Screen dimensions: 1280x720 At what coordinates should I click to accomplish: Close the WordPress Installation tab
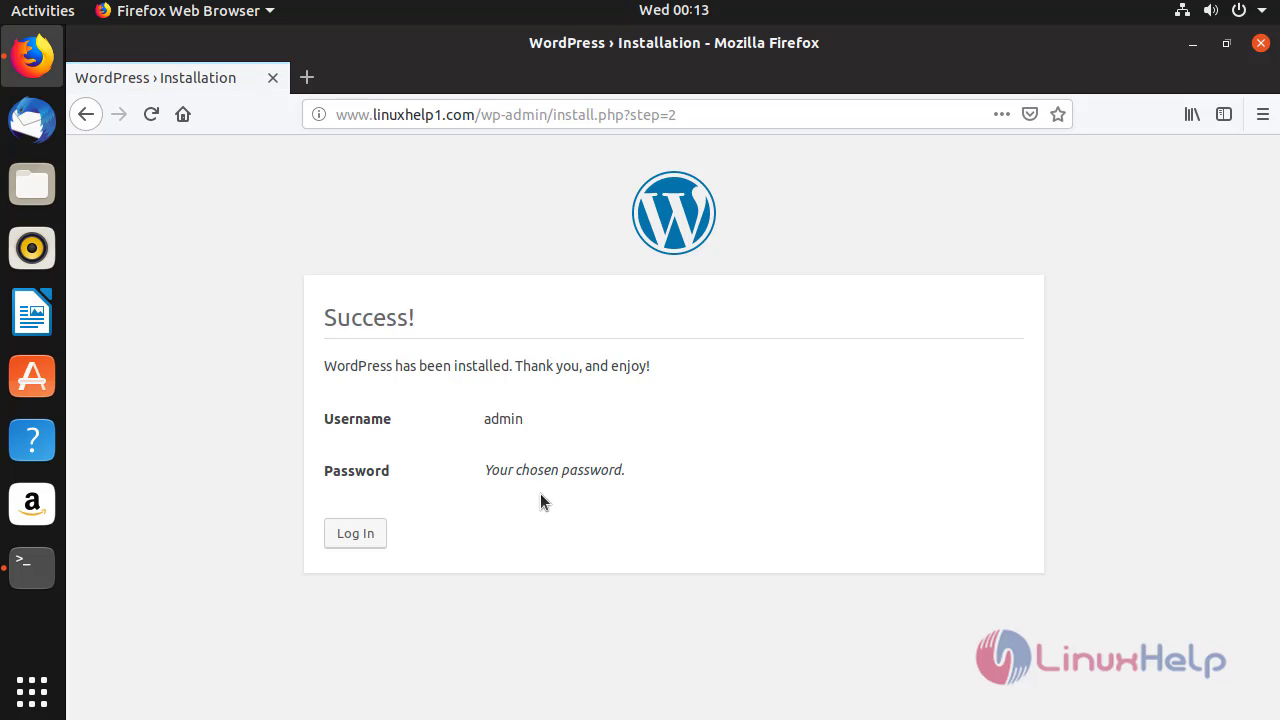[x=272, y=78]
